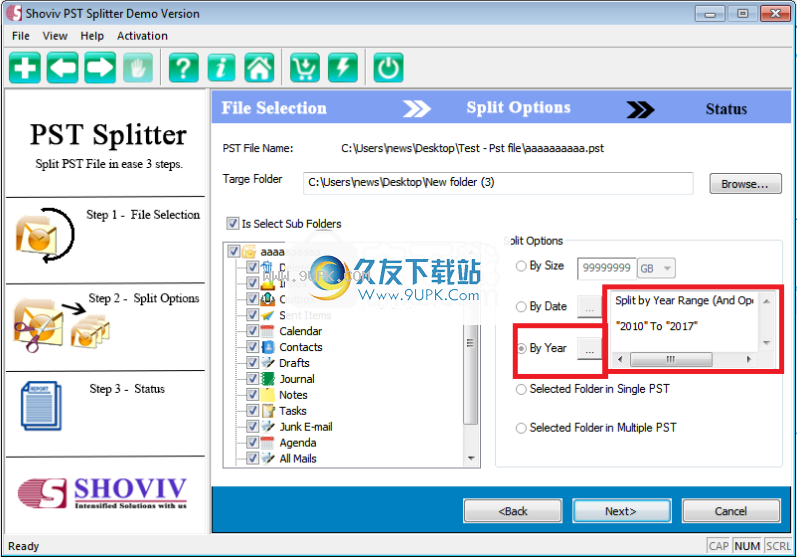The height and width of the screenshot is (557, 797).
Task: Click Step 1 File Selection envelope icon
Action: 44,235
